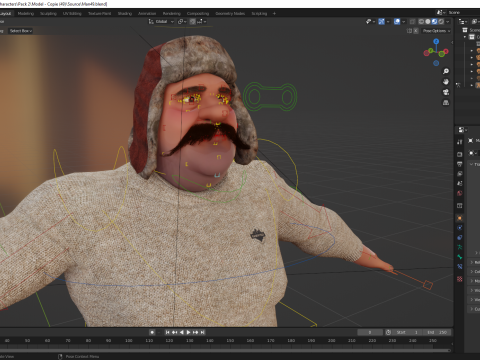Toggle the Snap magnet button
The height and width of the screenshot is (360, 480).
192,22
